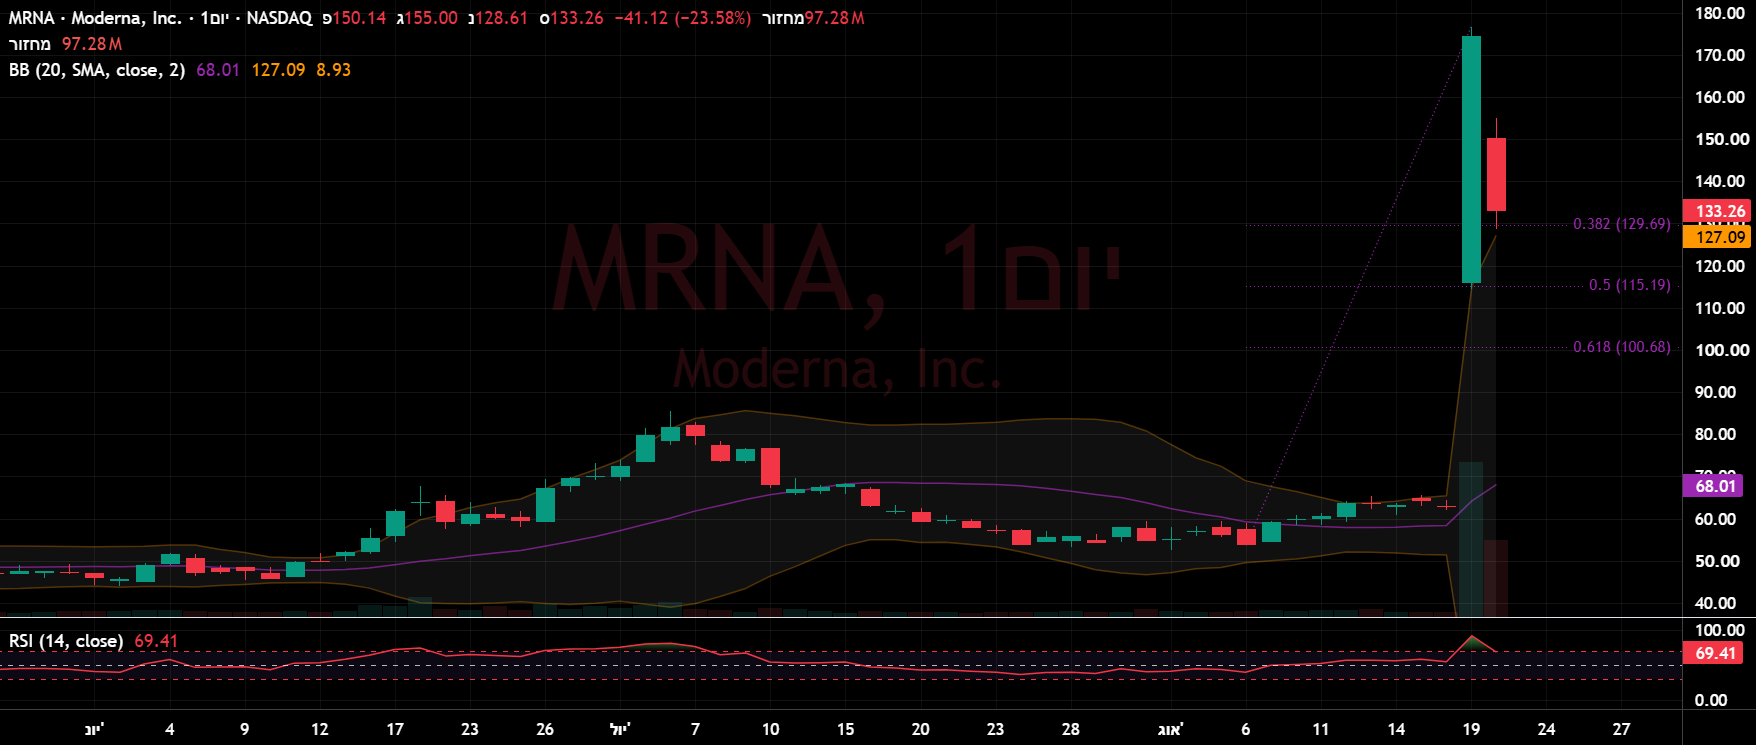
Task: Click the date 6 on the time axis
Action: (x=1246, y=729)
